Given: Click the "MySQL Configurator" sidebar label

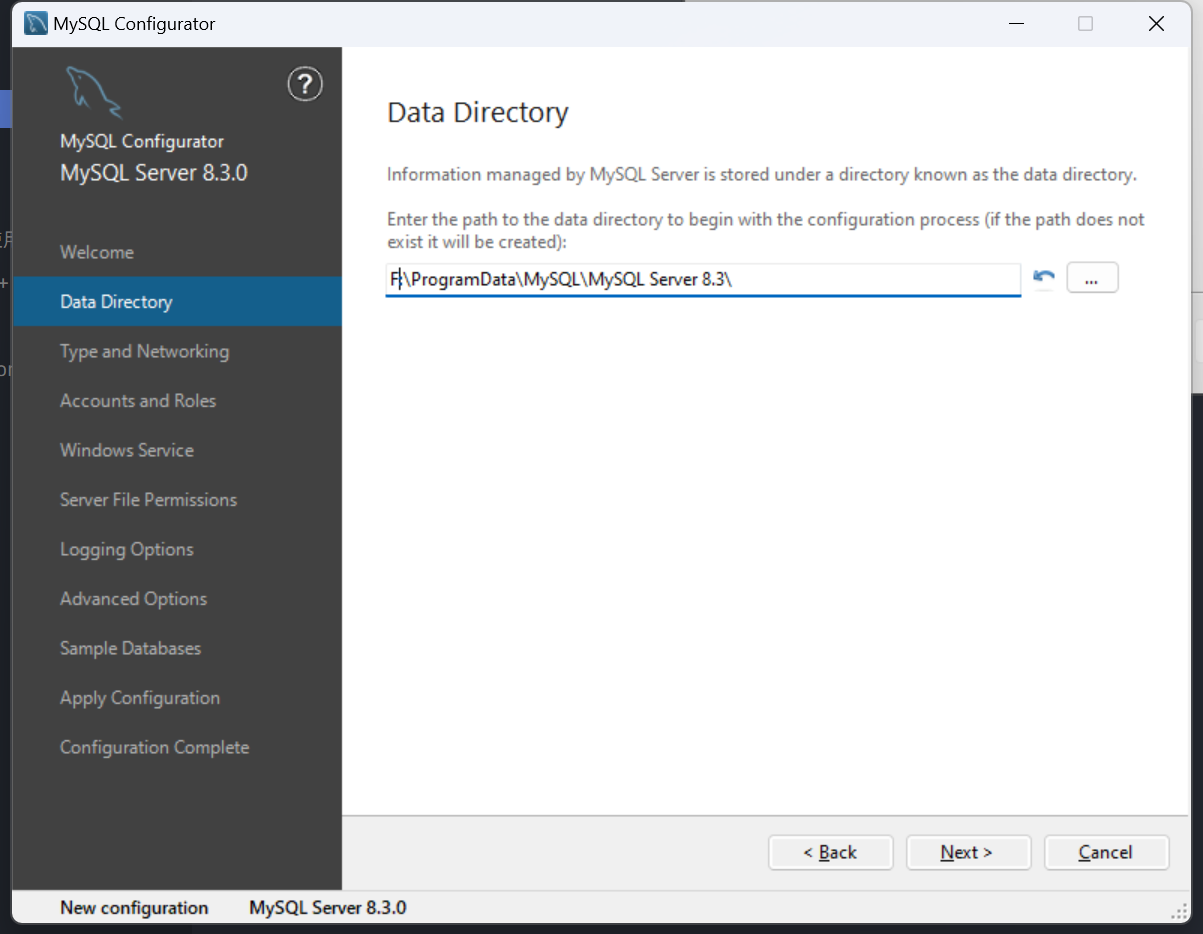Looking at the screenshot, I should pos(142,142).
